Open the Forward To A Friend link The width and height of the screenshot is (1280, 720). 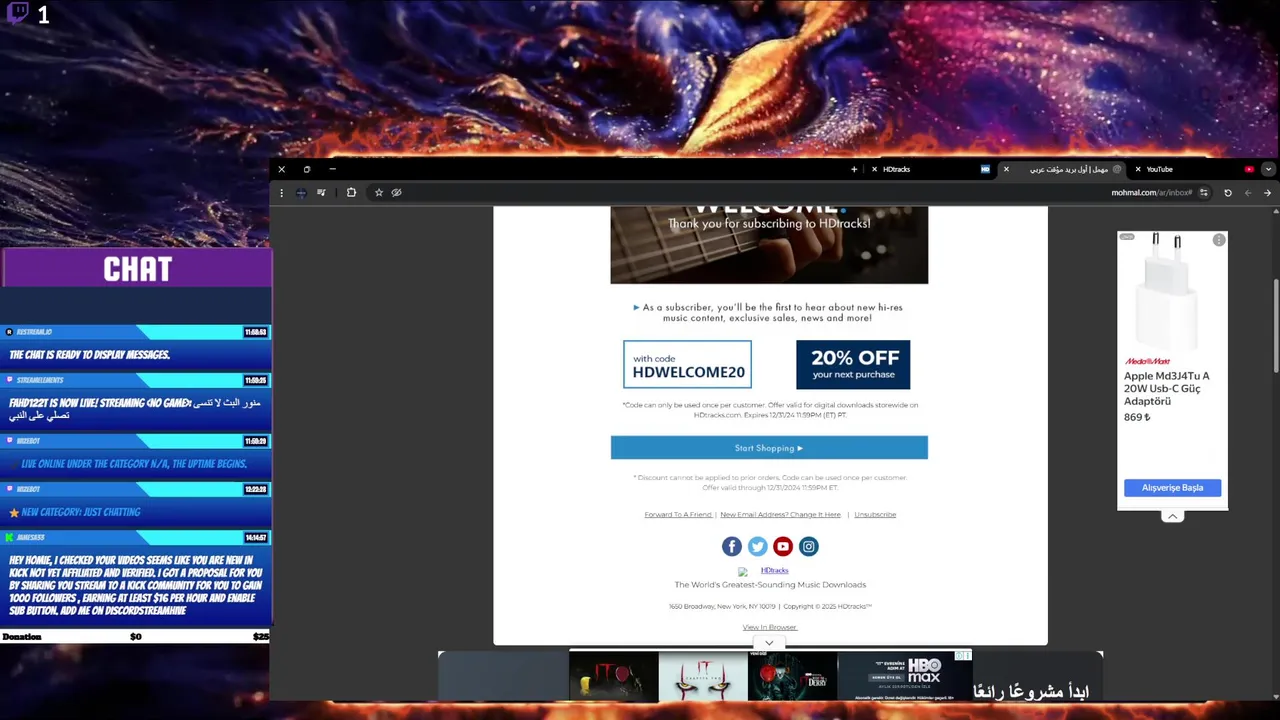pos(678,515)
